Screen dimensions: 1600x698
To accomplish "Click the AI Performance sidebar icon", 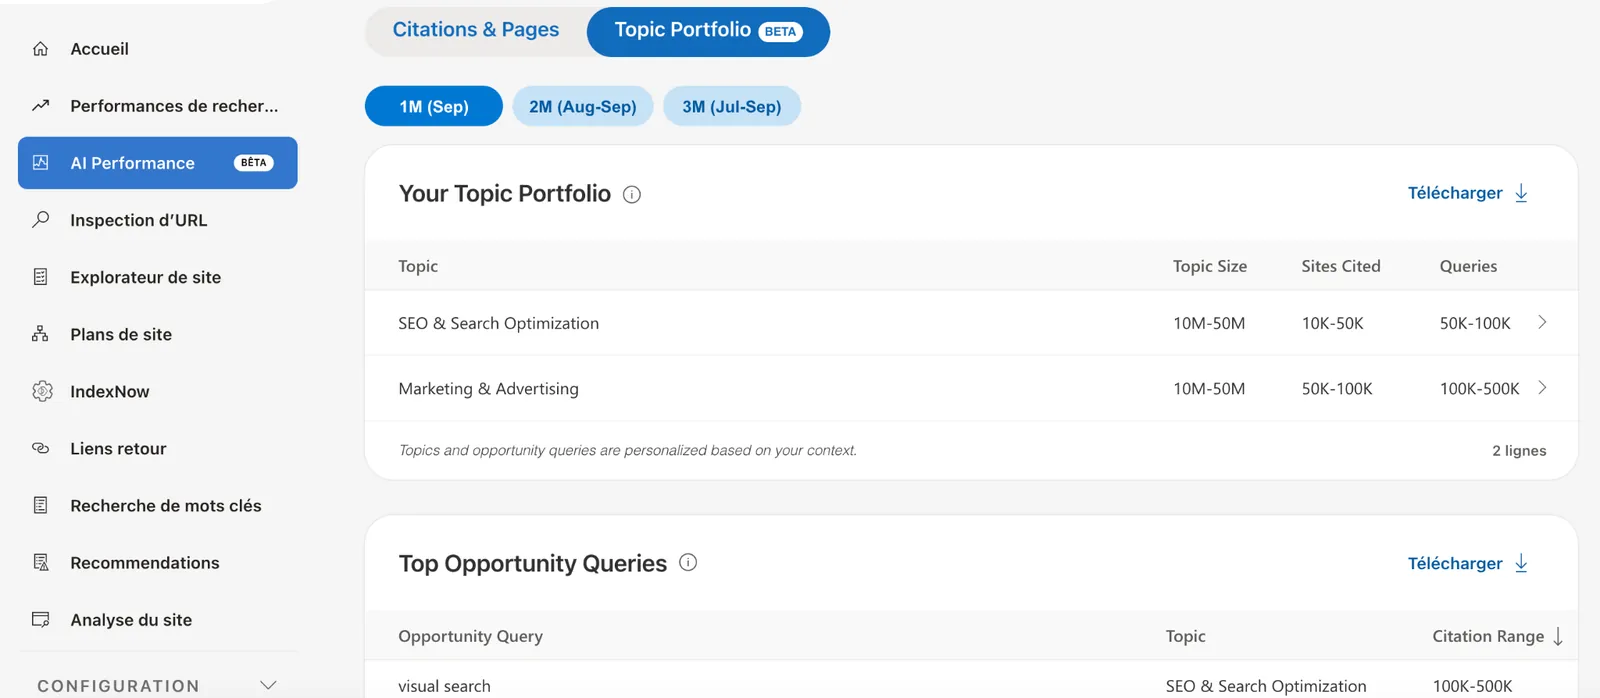I will click(40, 162).
